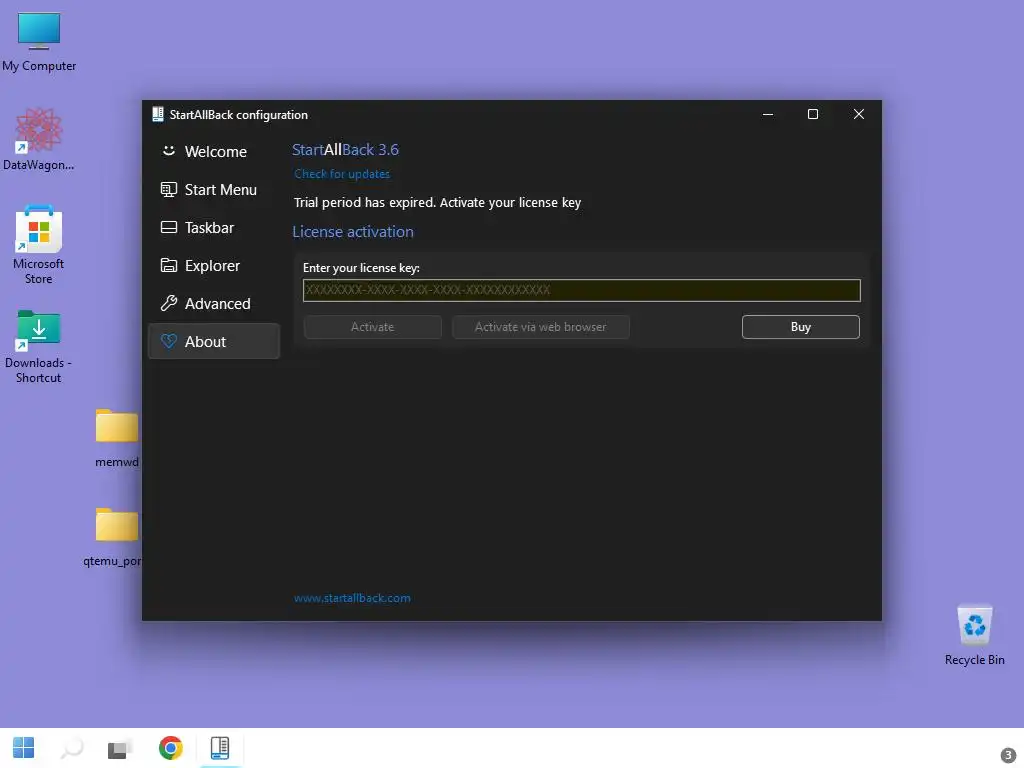This screenshot has width=1024, height=768.
Task: Select the memwd folder on the desktop
Action: [x=116, y=438]
